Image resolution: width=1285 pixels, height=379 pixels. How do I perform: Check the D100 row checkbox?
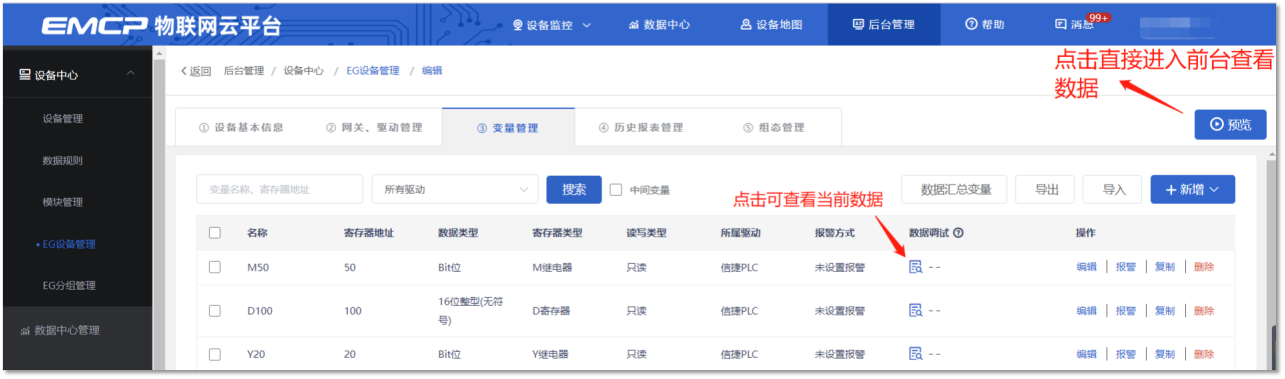[214, 311]
